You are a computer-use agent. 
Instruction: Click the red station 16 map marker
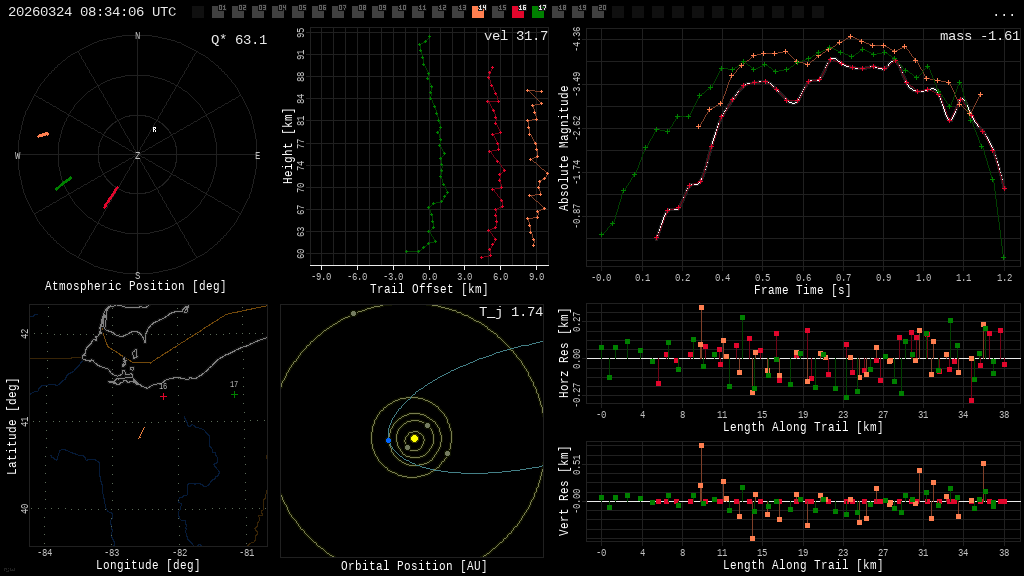pyautogui.click(x=163, y=396)
